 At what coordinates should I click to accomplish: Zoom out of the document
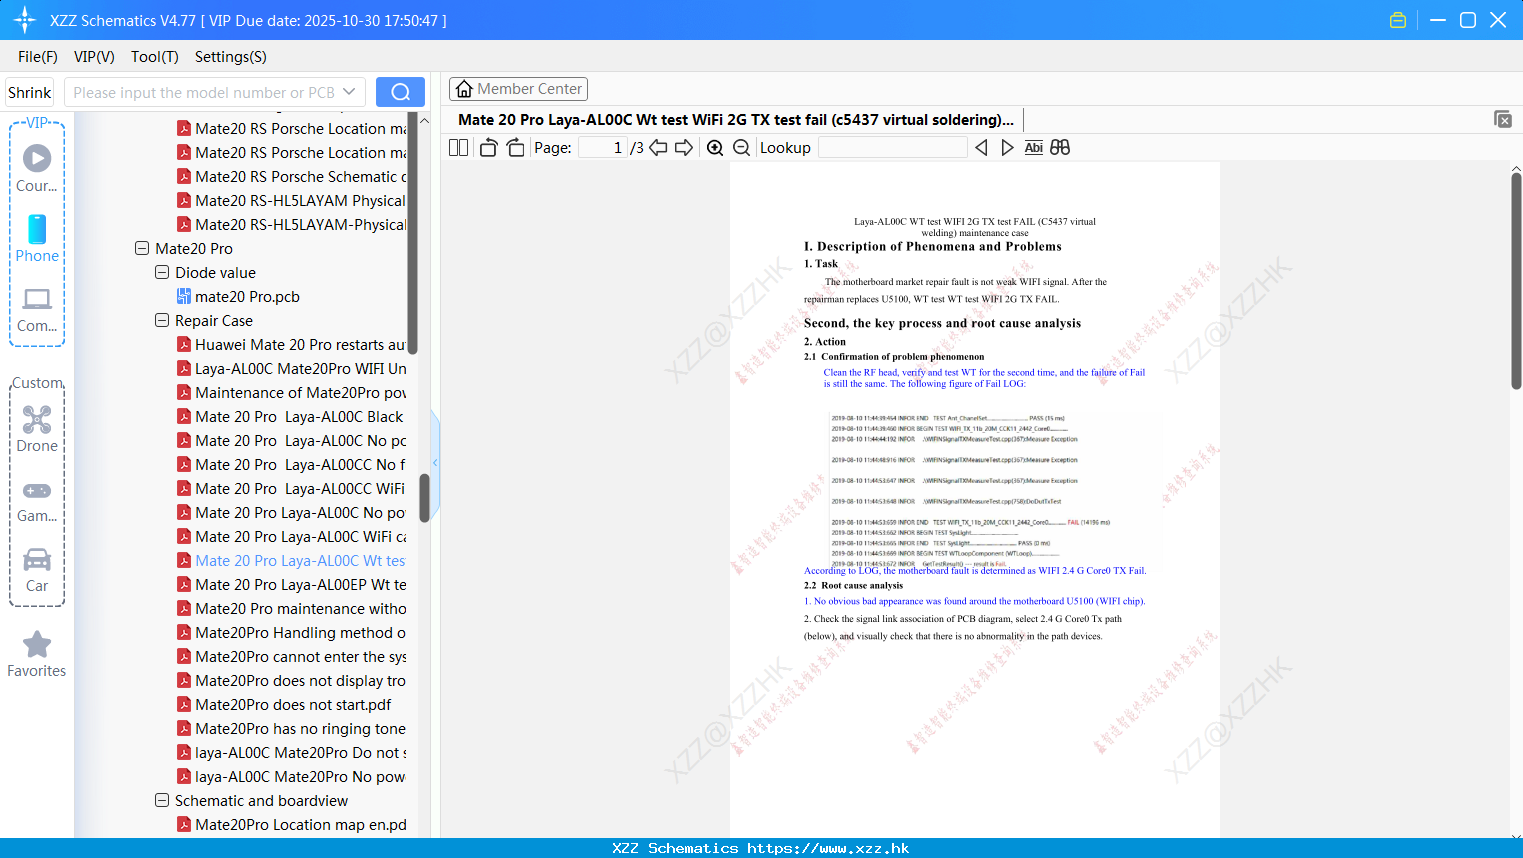[x=741, y=147]
